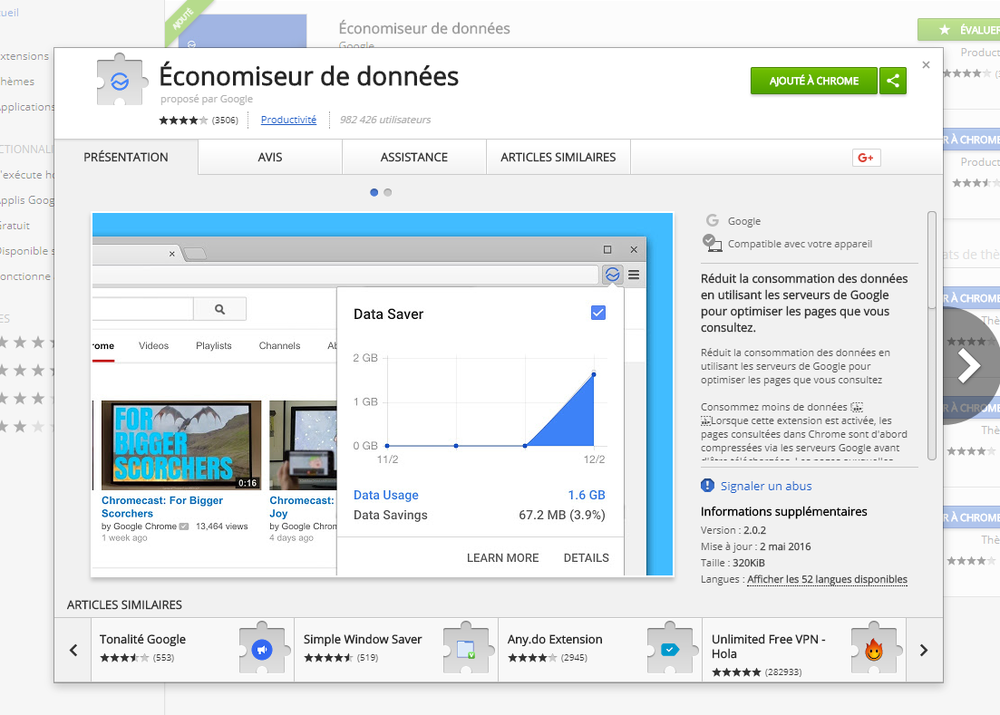Click the Unlimited Free VPN - Hola flame icon

[874, 649]
